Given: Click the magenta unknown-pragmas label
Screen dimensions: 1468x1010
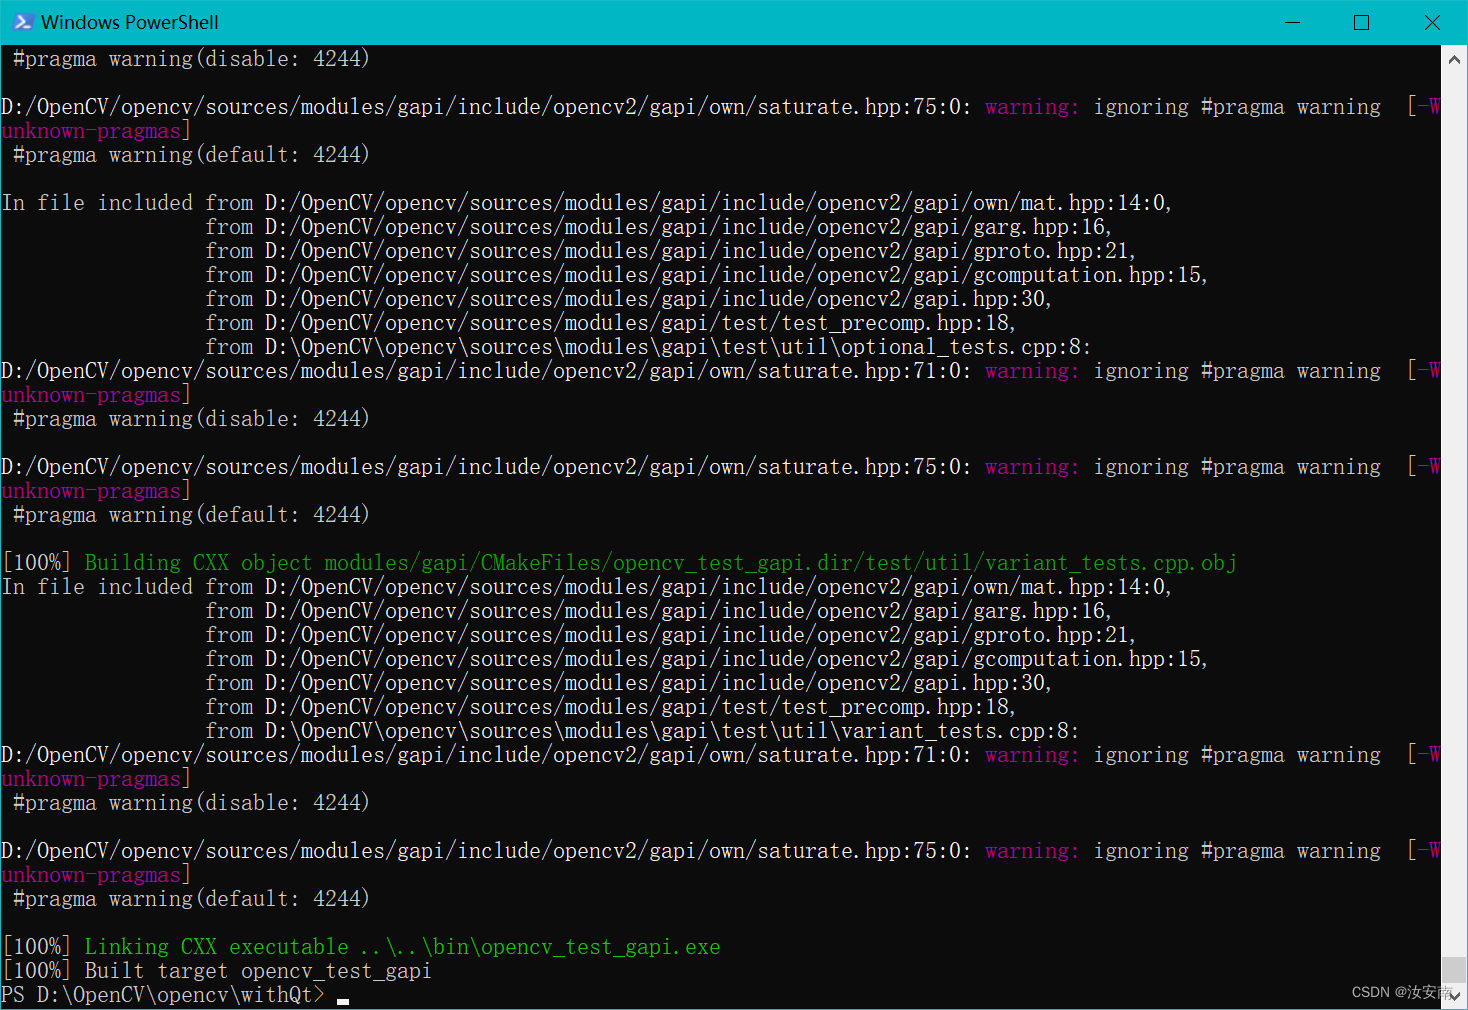Looking at the screenshot, I should pos(88,874).
